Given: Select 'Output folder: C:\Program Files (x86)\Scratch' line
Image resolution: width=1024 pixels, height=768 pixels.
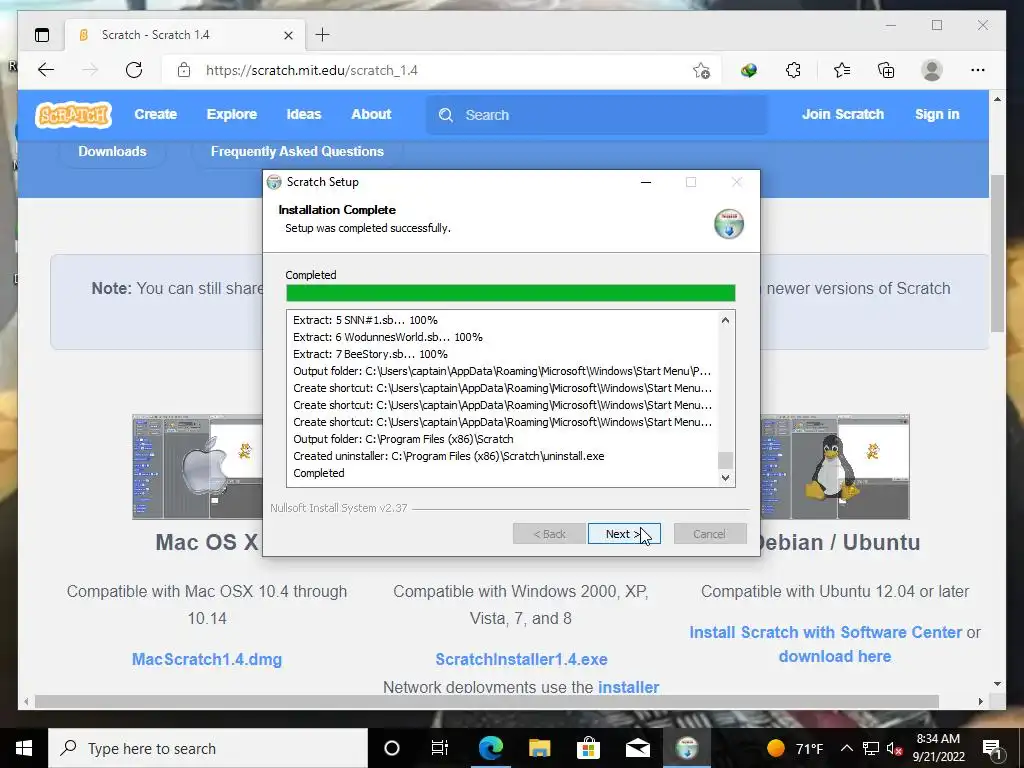Looking at the screenshot, I should (403, 439).
